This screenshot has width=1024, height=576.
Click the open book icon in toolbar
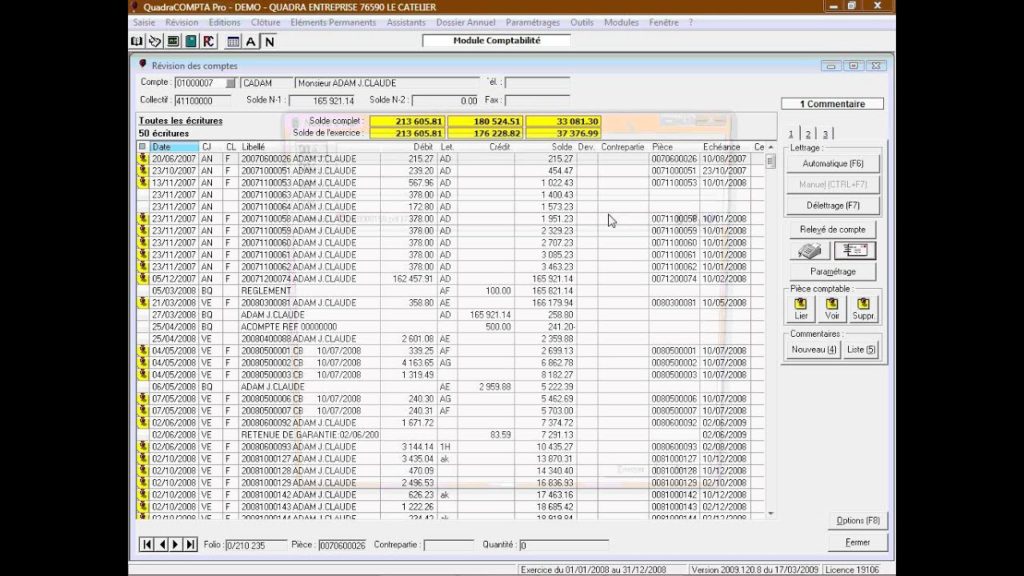[x=137, y=41]
